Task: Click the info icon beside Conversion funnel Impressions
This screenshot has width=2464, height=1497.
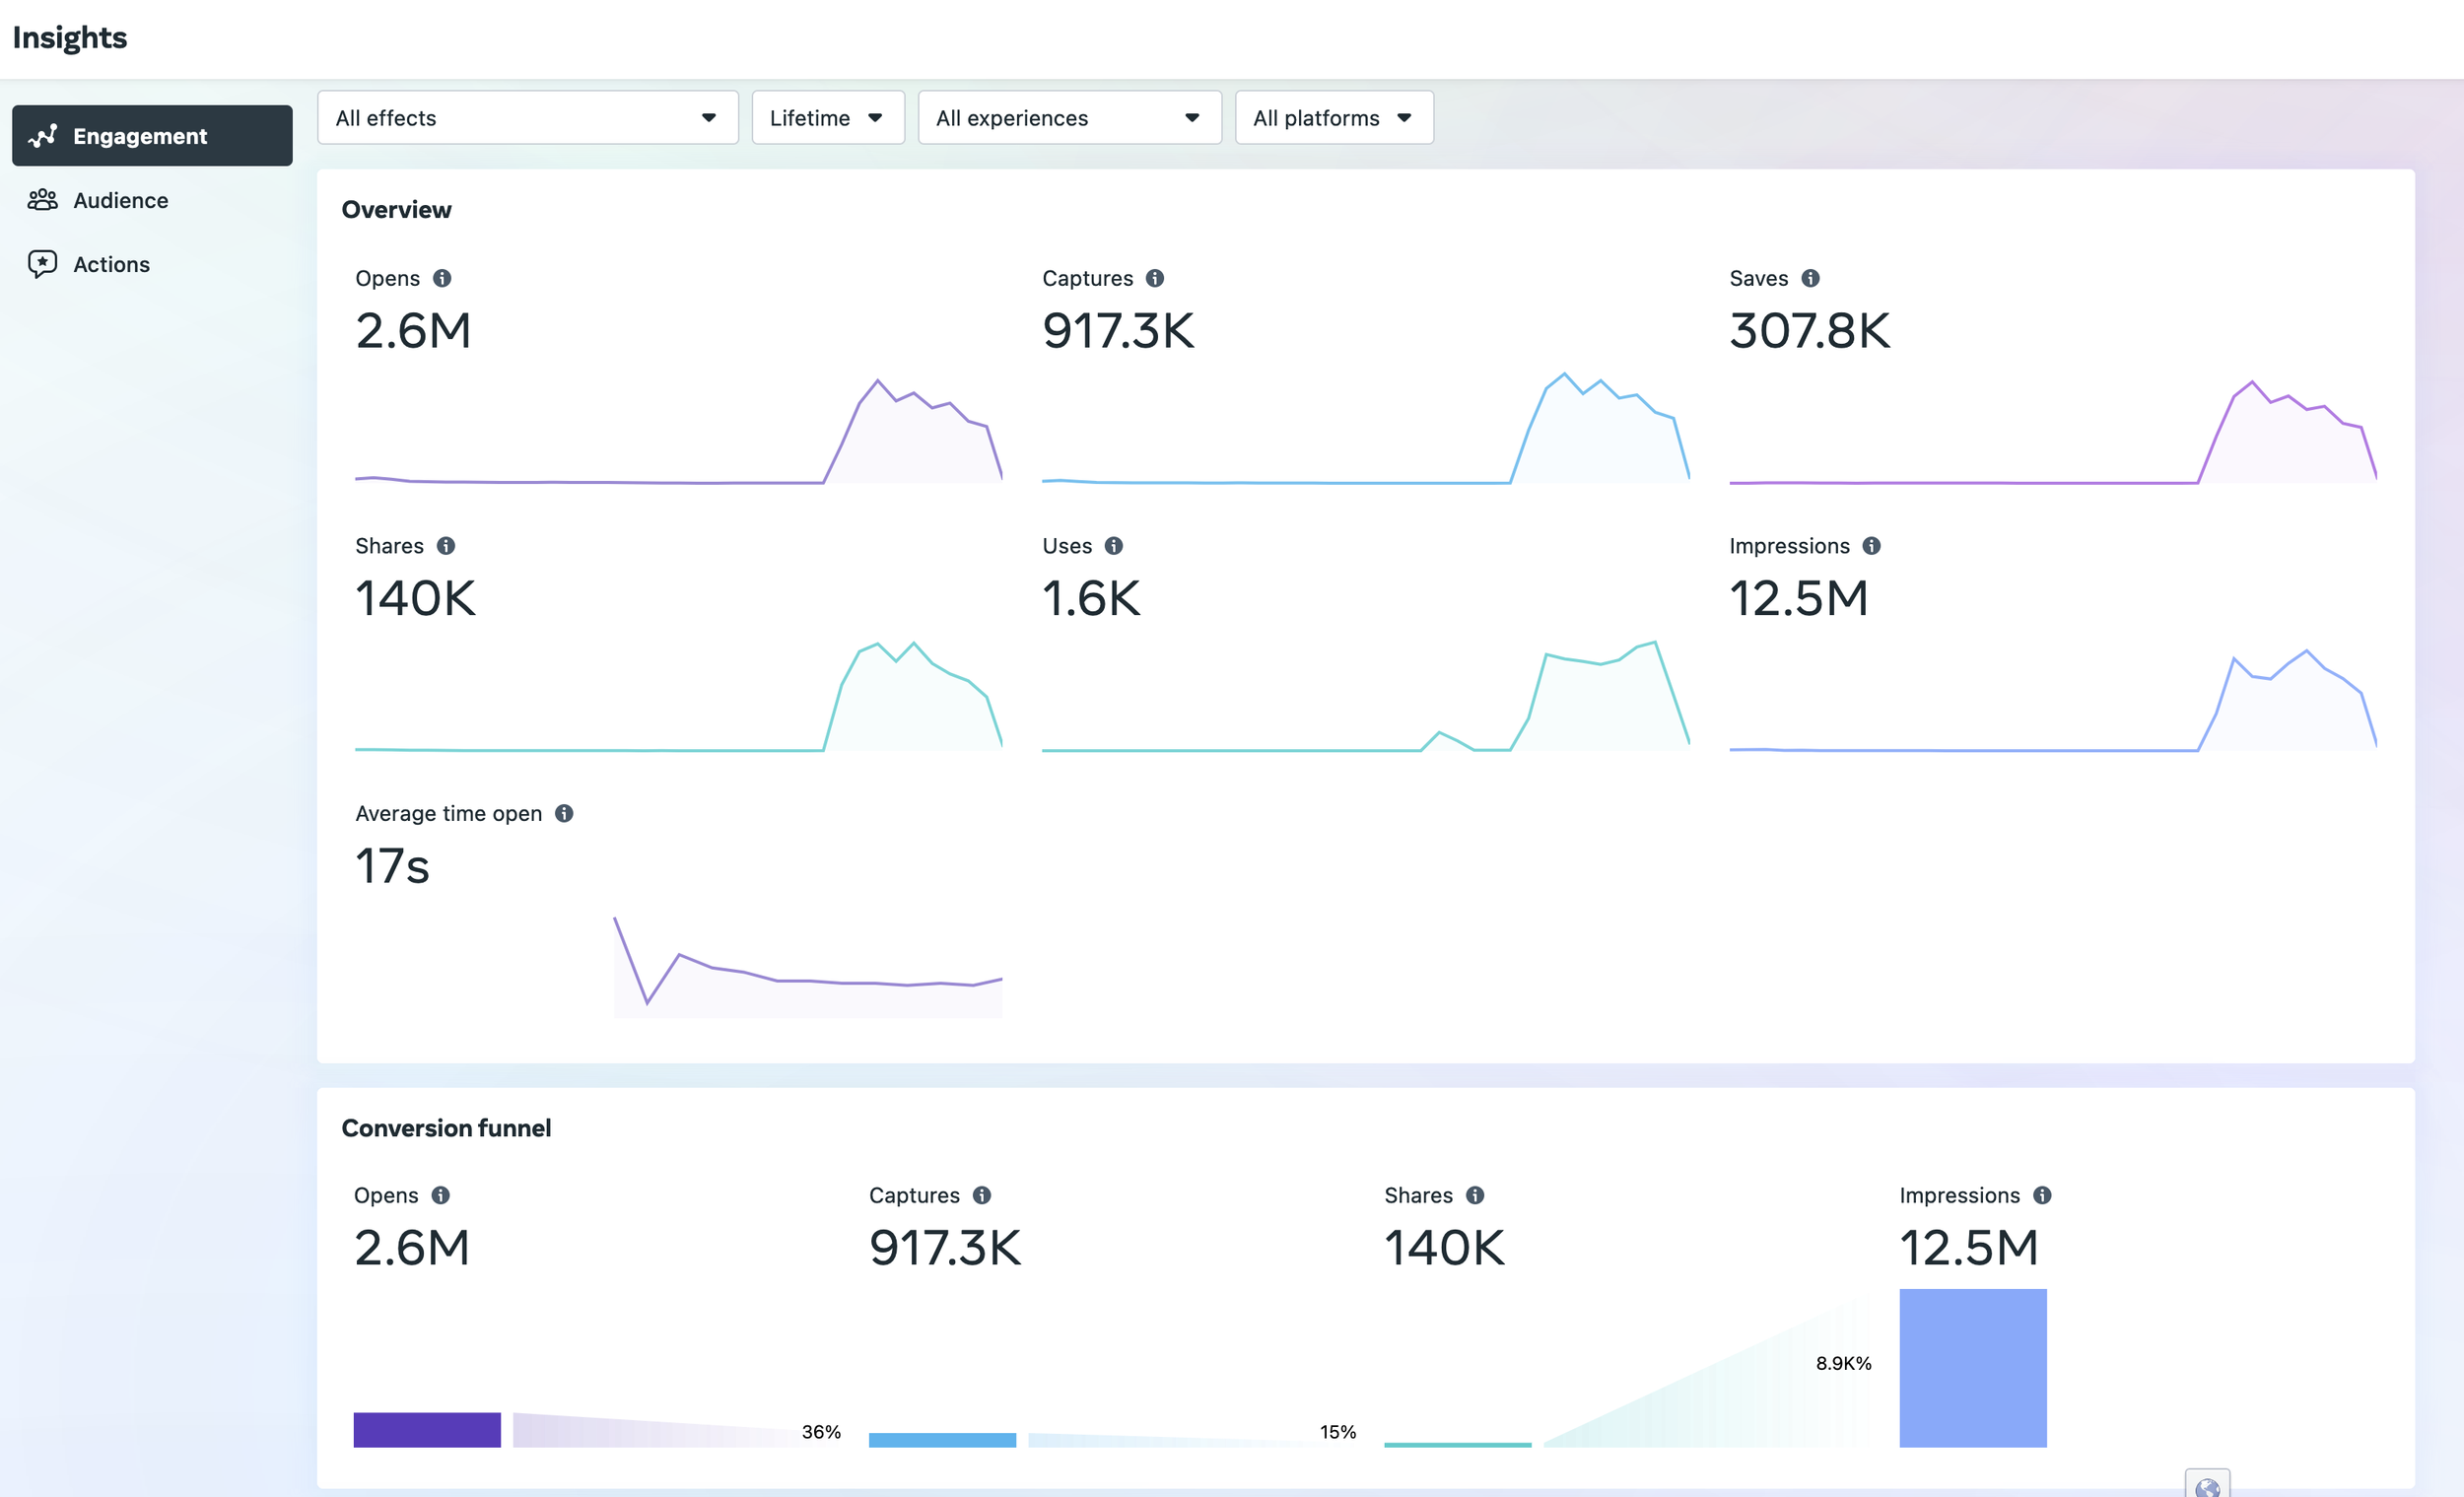Action: pyautogui.click(x=2042, y=1196)
